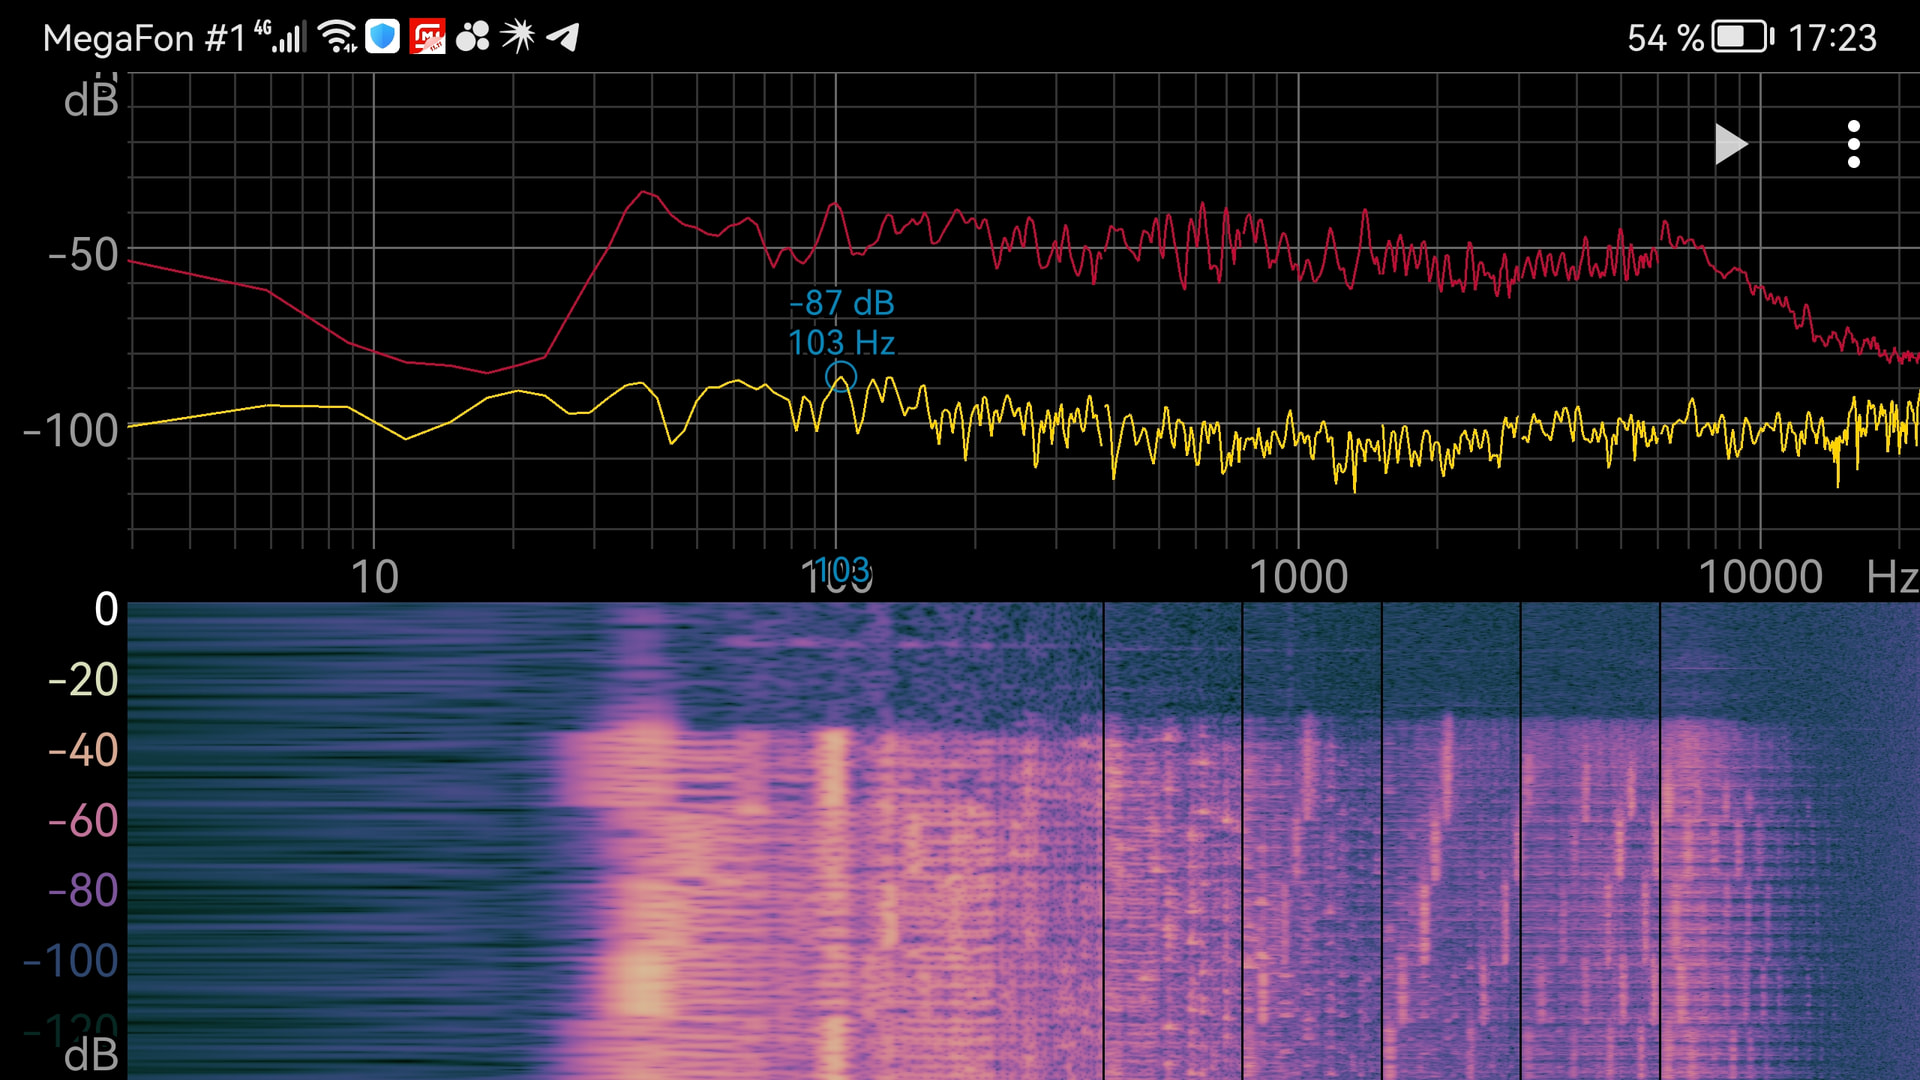
Task: Tap the blue shield icon in the status bar
Action: click(x=382, y=38)
